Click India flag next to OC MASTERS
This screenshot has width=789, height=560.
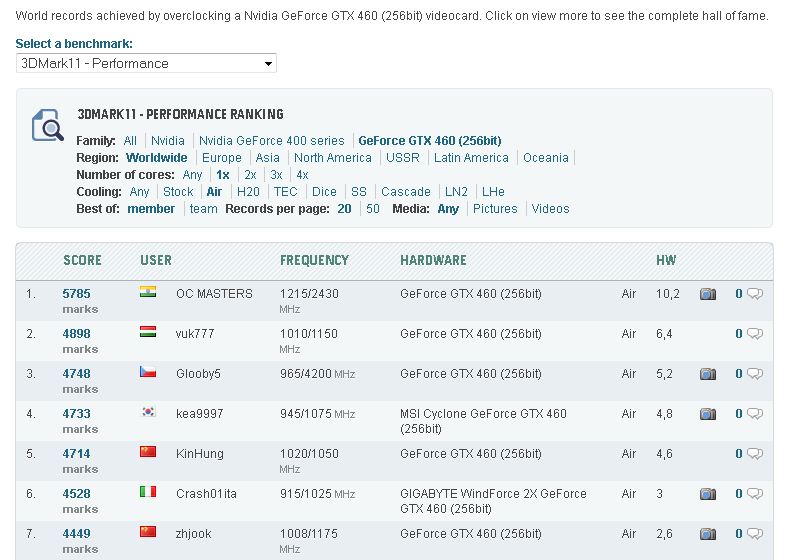148,292
